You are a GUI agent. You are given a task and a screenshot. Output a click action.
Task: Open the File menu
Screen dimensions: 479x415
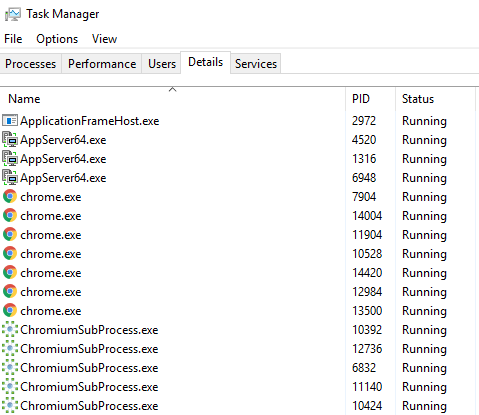pyautogui.click(x=13, y=39)
